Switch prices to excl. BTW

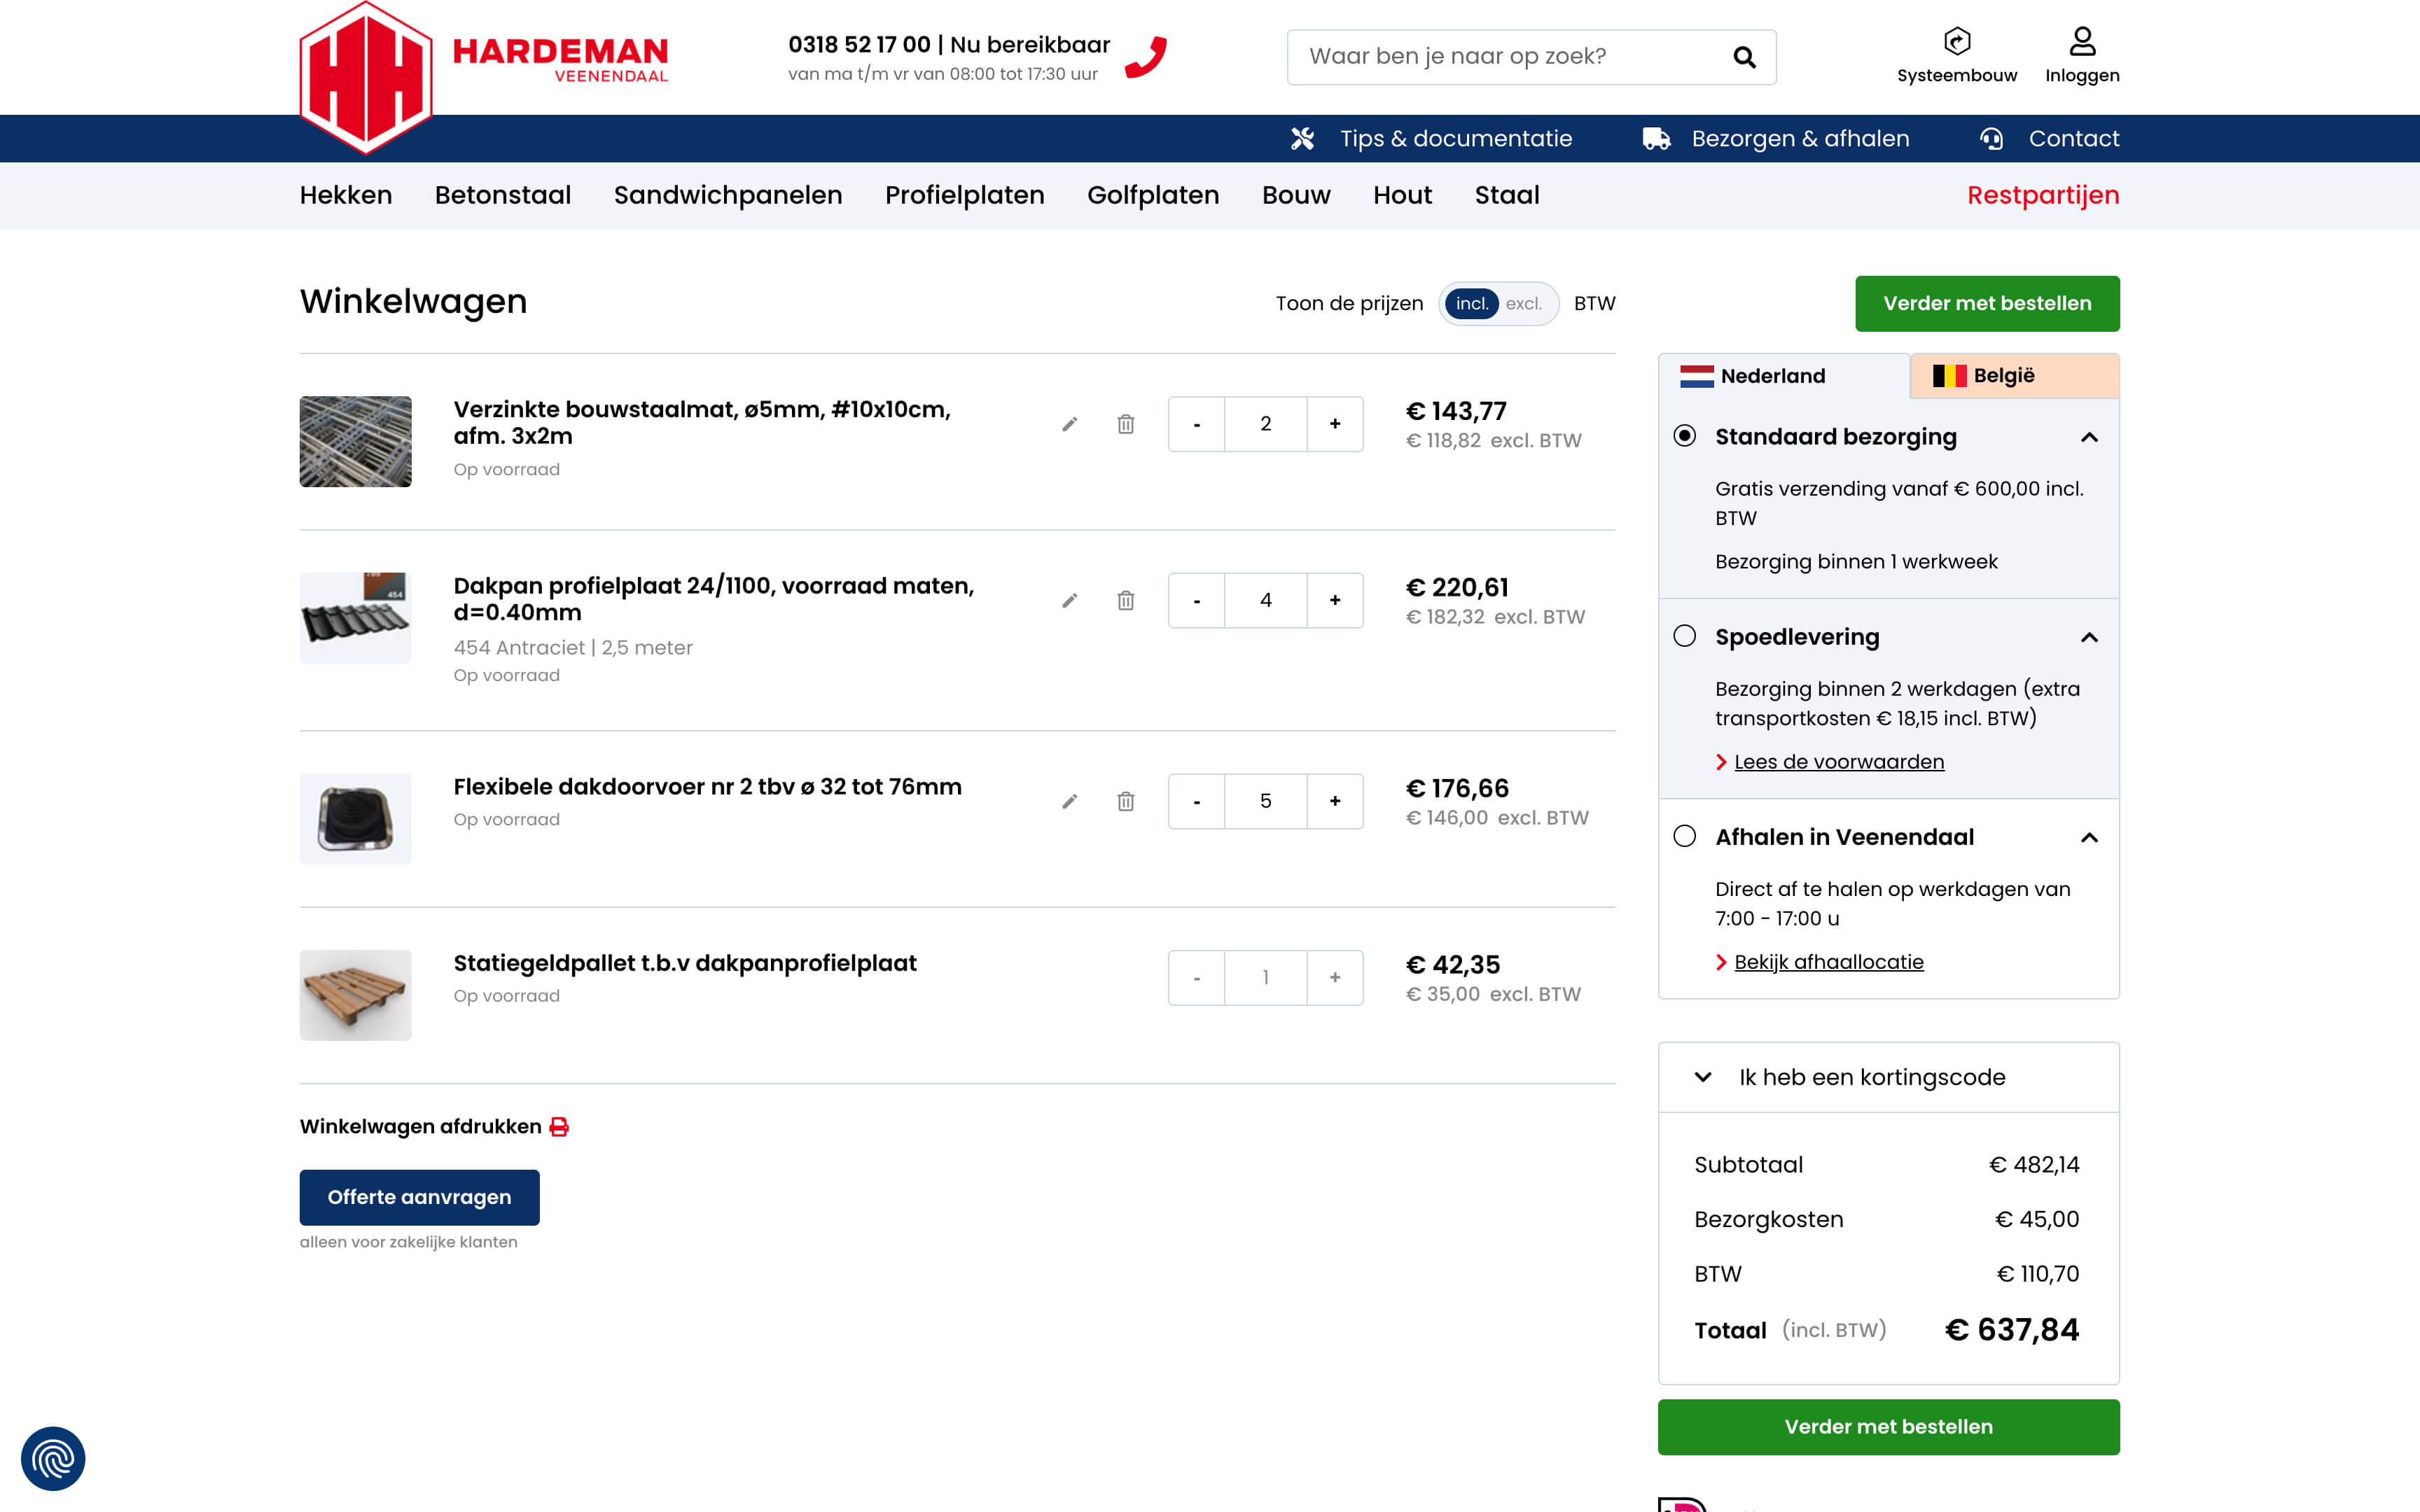coord(1523,304)
